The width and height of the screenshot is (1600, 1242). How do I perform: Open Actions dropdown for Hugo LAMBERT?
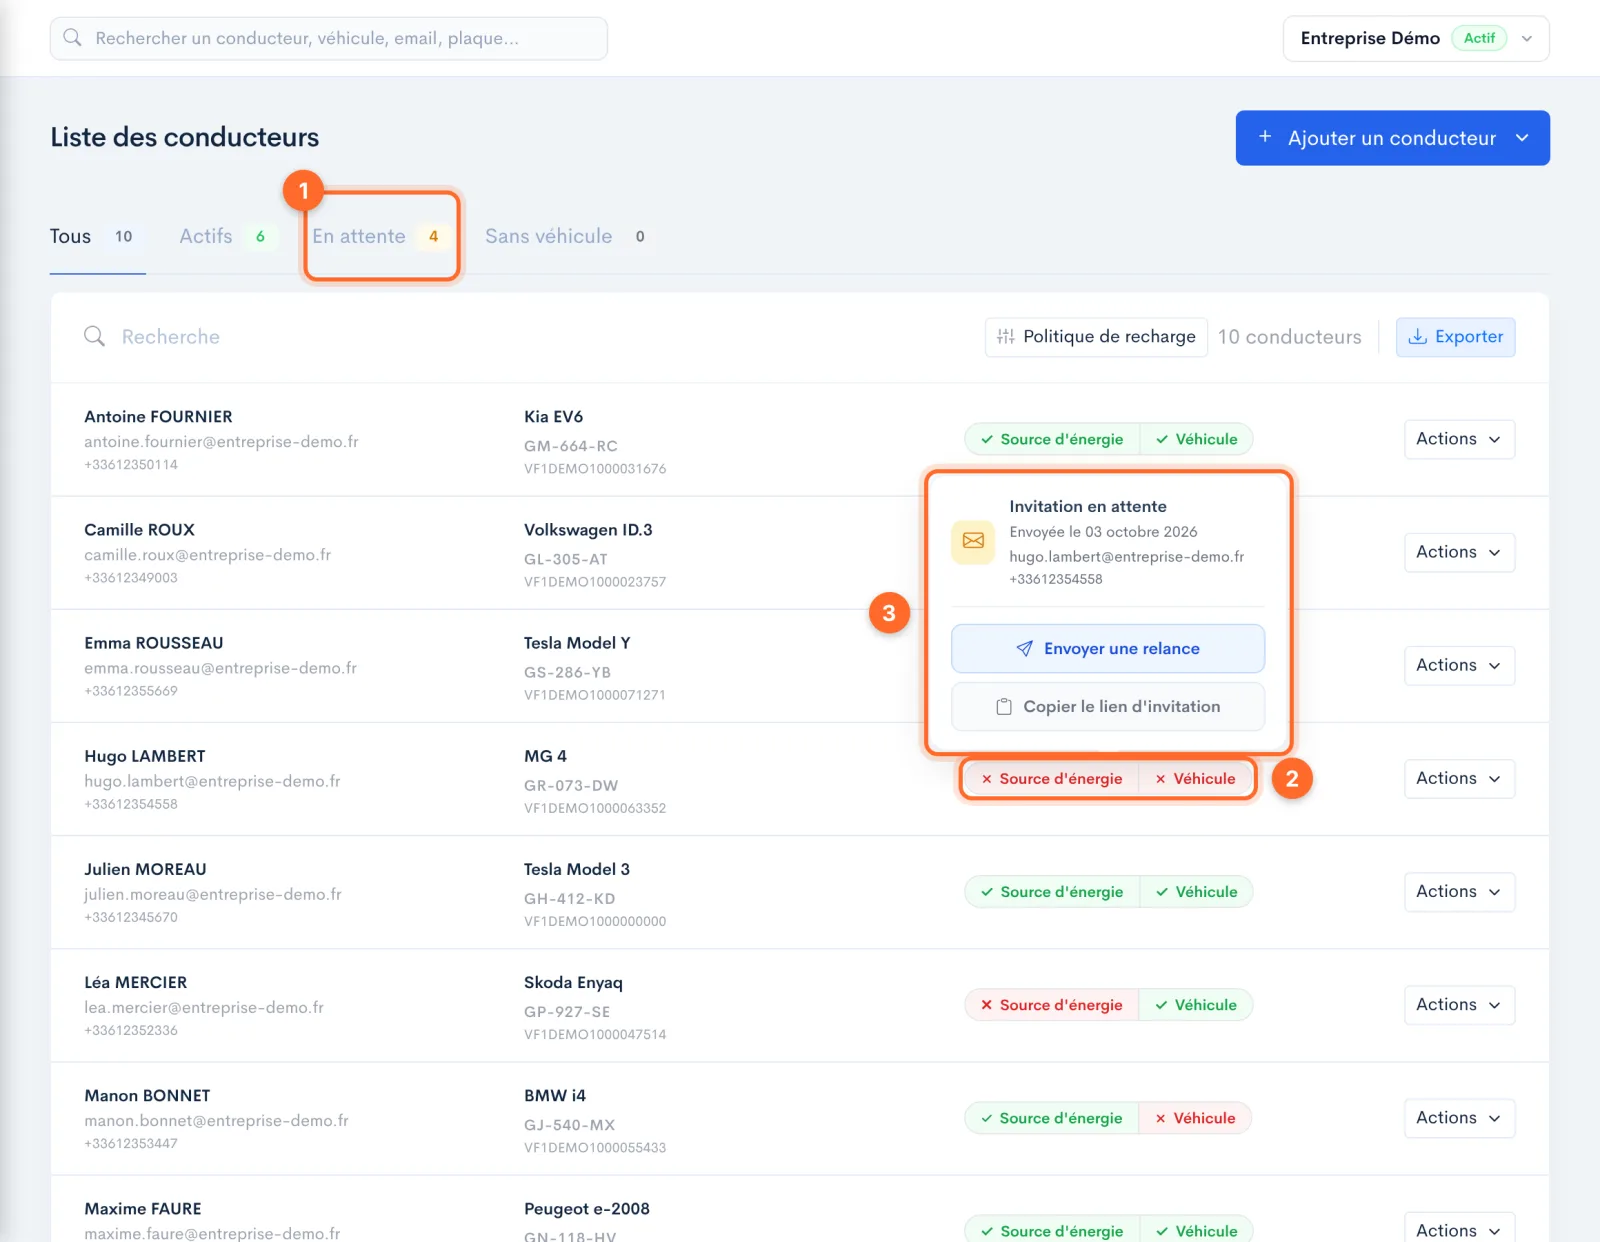[1459, 778]
